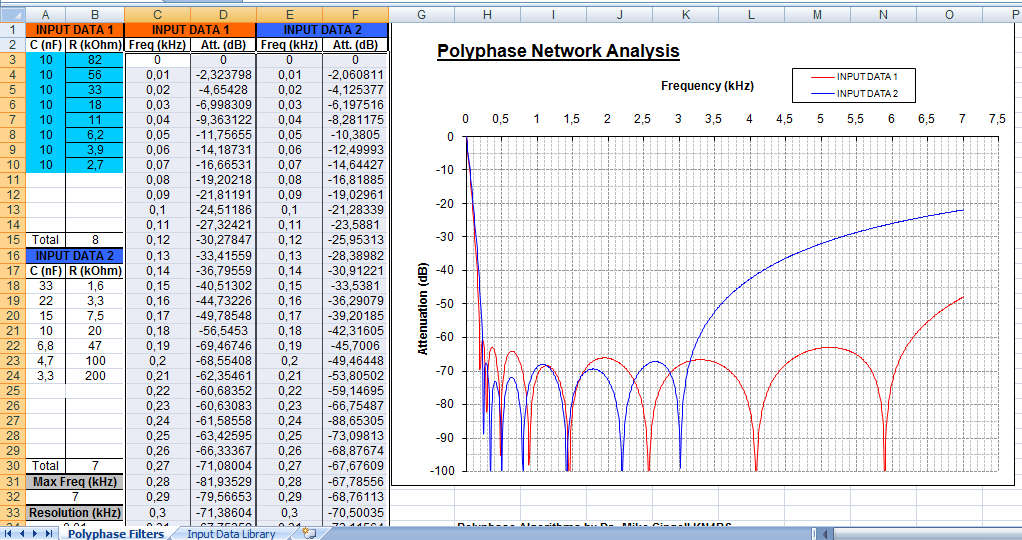The height and width of the screenshot is (540, 1022).
Task: Go to next sheet using tab arrow
Action: (36, 533)
